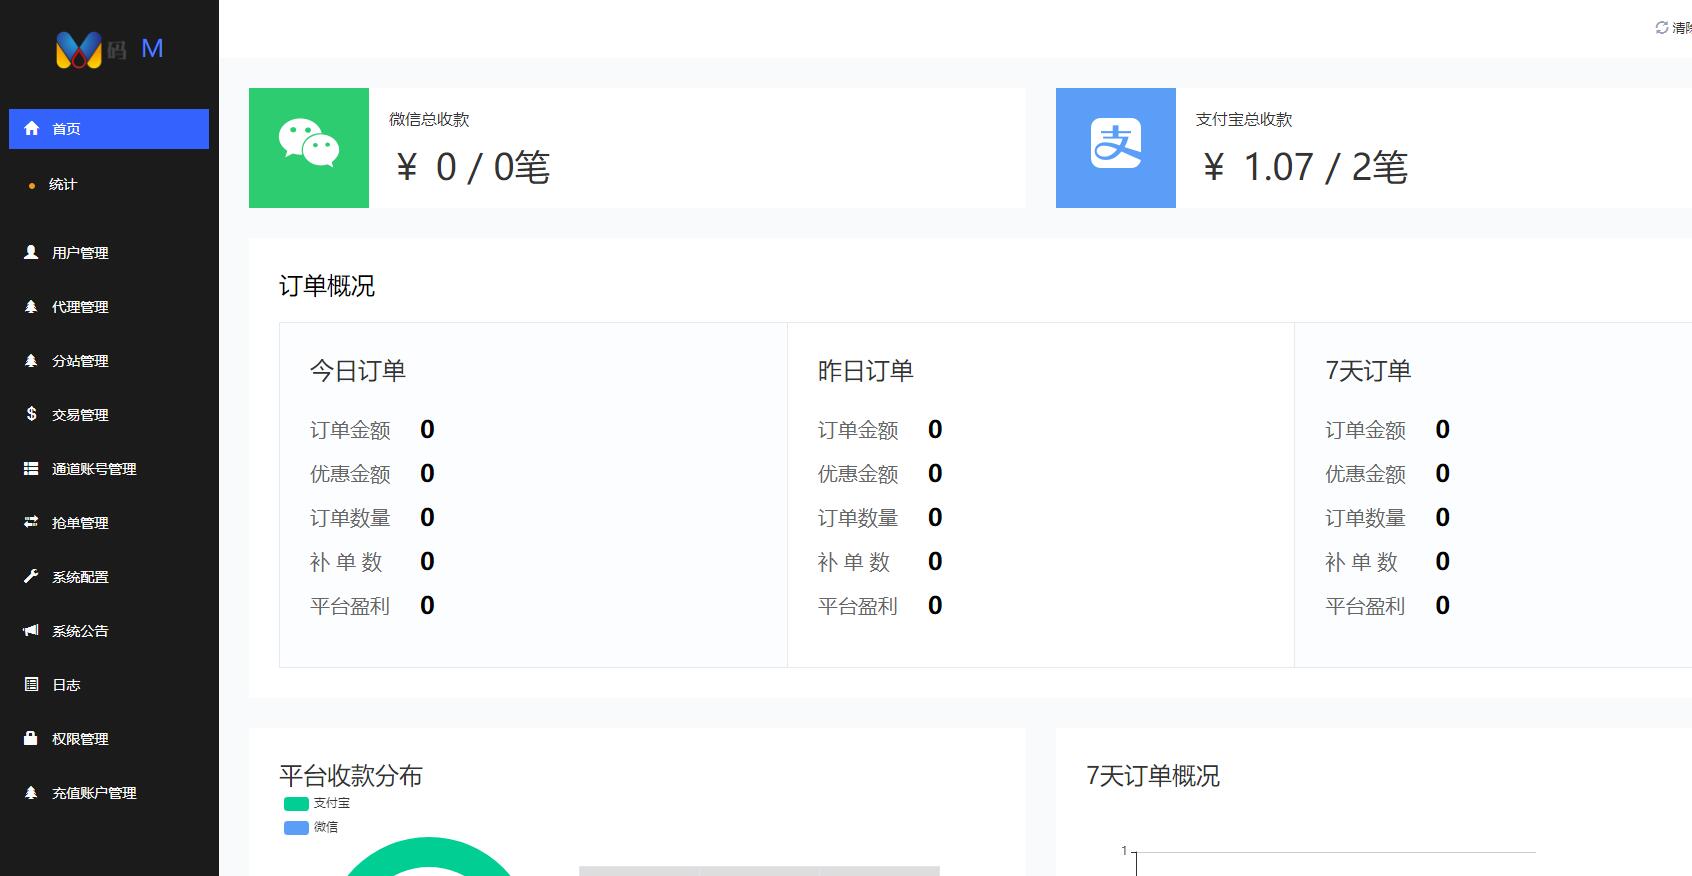Click the refresh icon at top right
The height and width of the screenshot is (876, 1692).
pyautogui.click(x=1661, y=28)
